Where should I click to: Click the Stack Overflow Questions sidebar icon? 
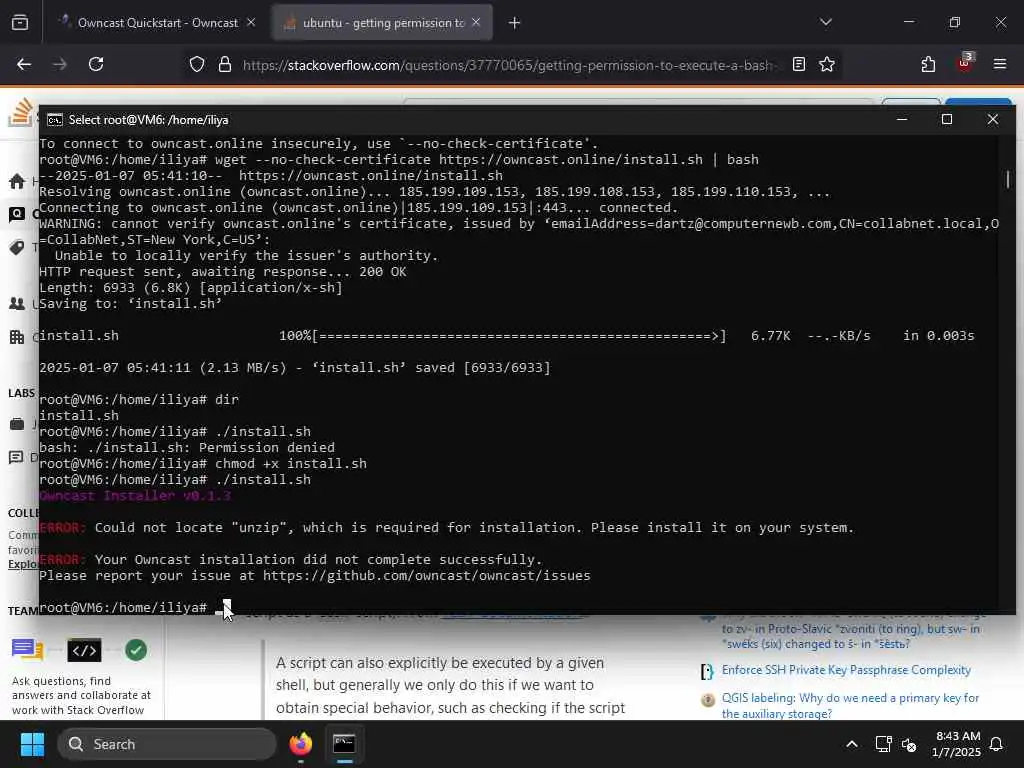17,214
